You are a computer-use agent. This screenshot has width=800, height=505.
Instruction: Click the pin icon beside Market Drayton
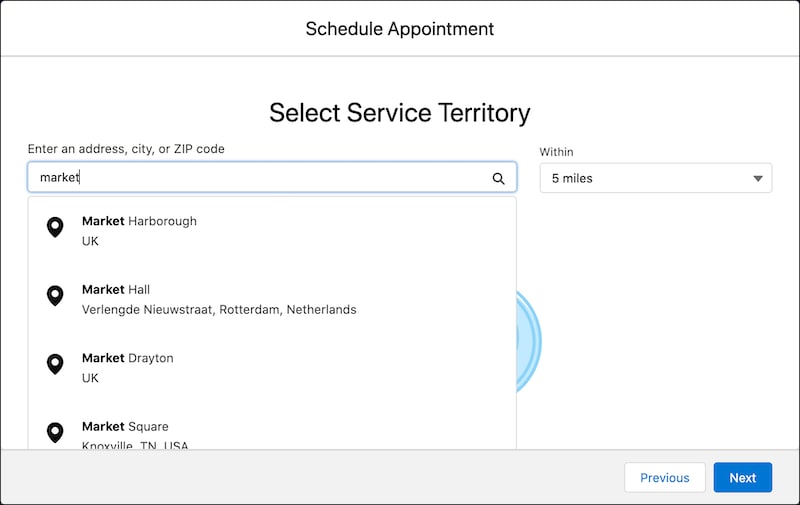(x=55, y=364)
